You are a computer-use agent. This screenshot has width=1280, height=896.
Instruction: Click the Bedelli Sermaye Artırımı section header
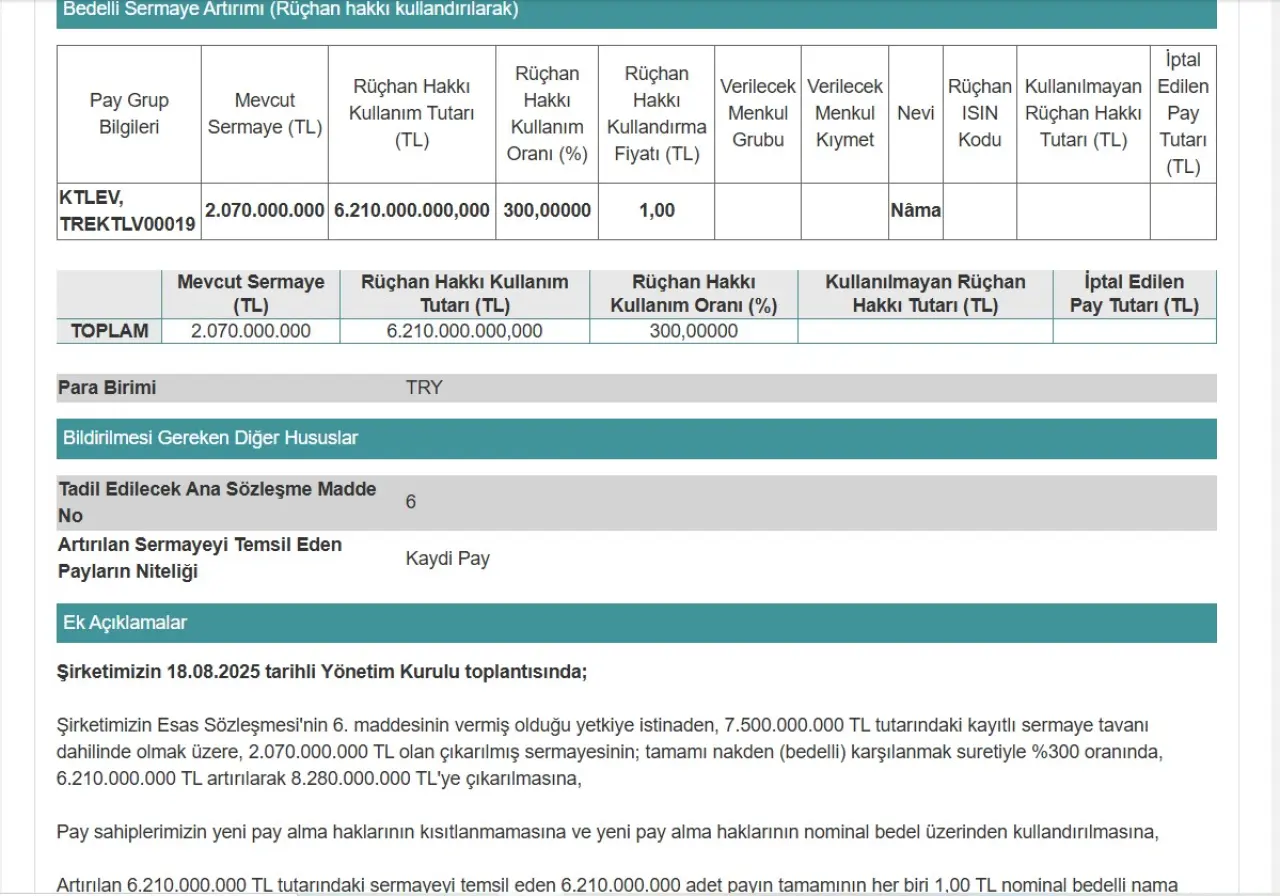[291, 10]
